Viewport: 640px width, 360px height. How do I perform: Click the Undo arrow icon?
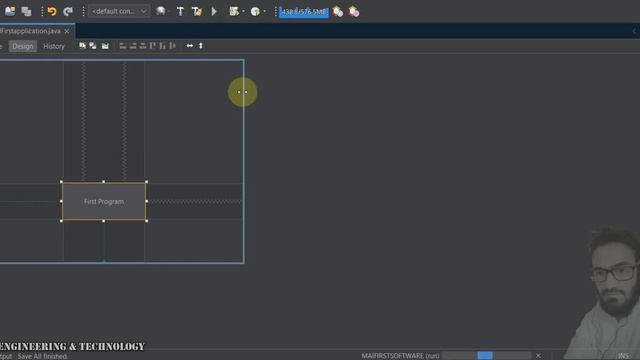pos(52,11)
